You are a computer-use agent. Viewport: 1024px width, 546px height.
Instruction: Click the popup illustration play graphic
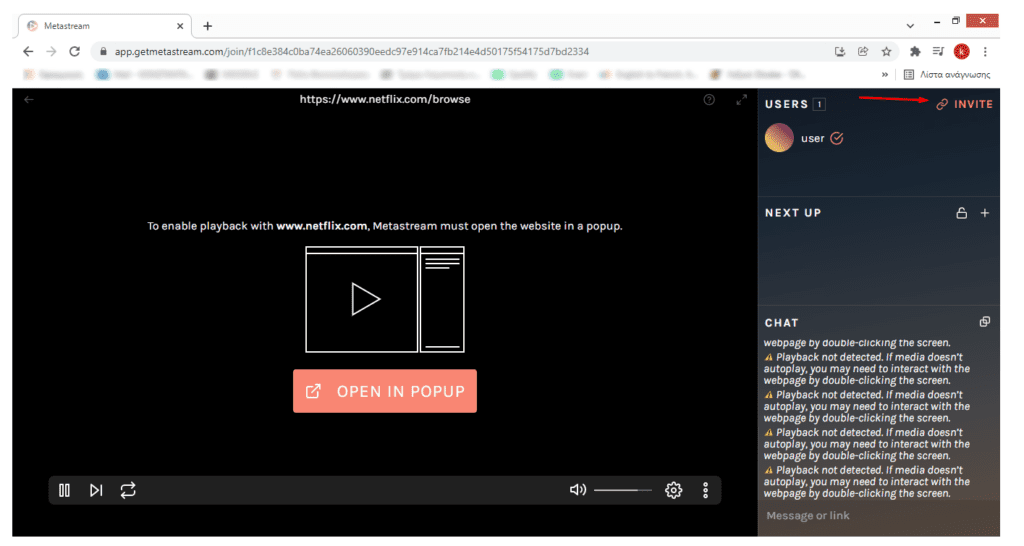(385, 299)
